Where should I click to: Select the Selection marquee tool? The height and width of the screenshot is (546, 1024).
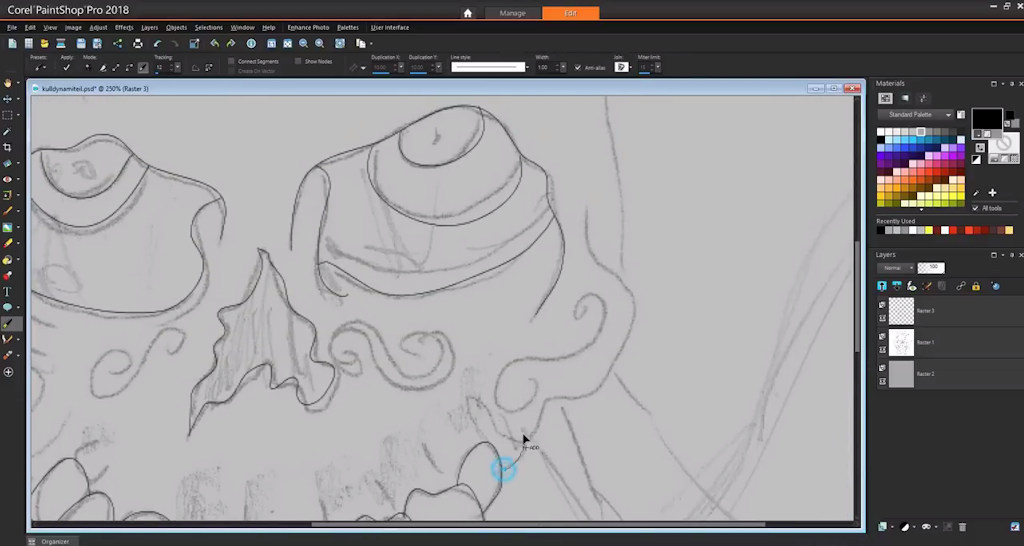pos(7,115)
